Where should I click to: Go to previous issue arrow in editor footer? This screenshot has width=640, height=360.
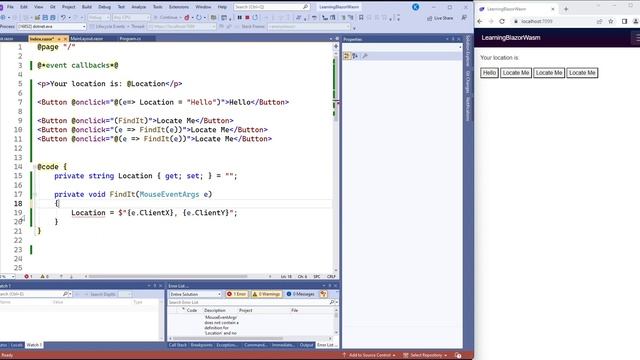coord(61,276)
